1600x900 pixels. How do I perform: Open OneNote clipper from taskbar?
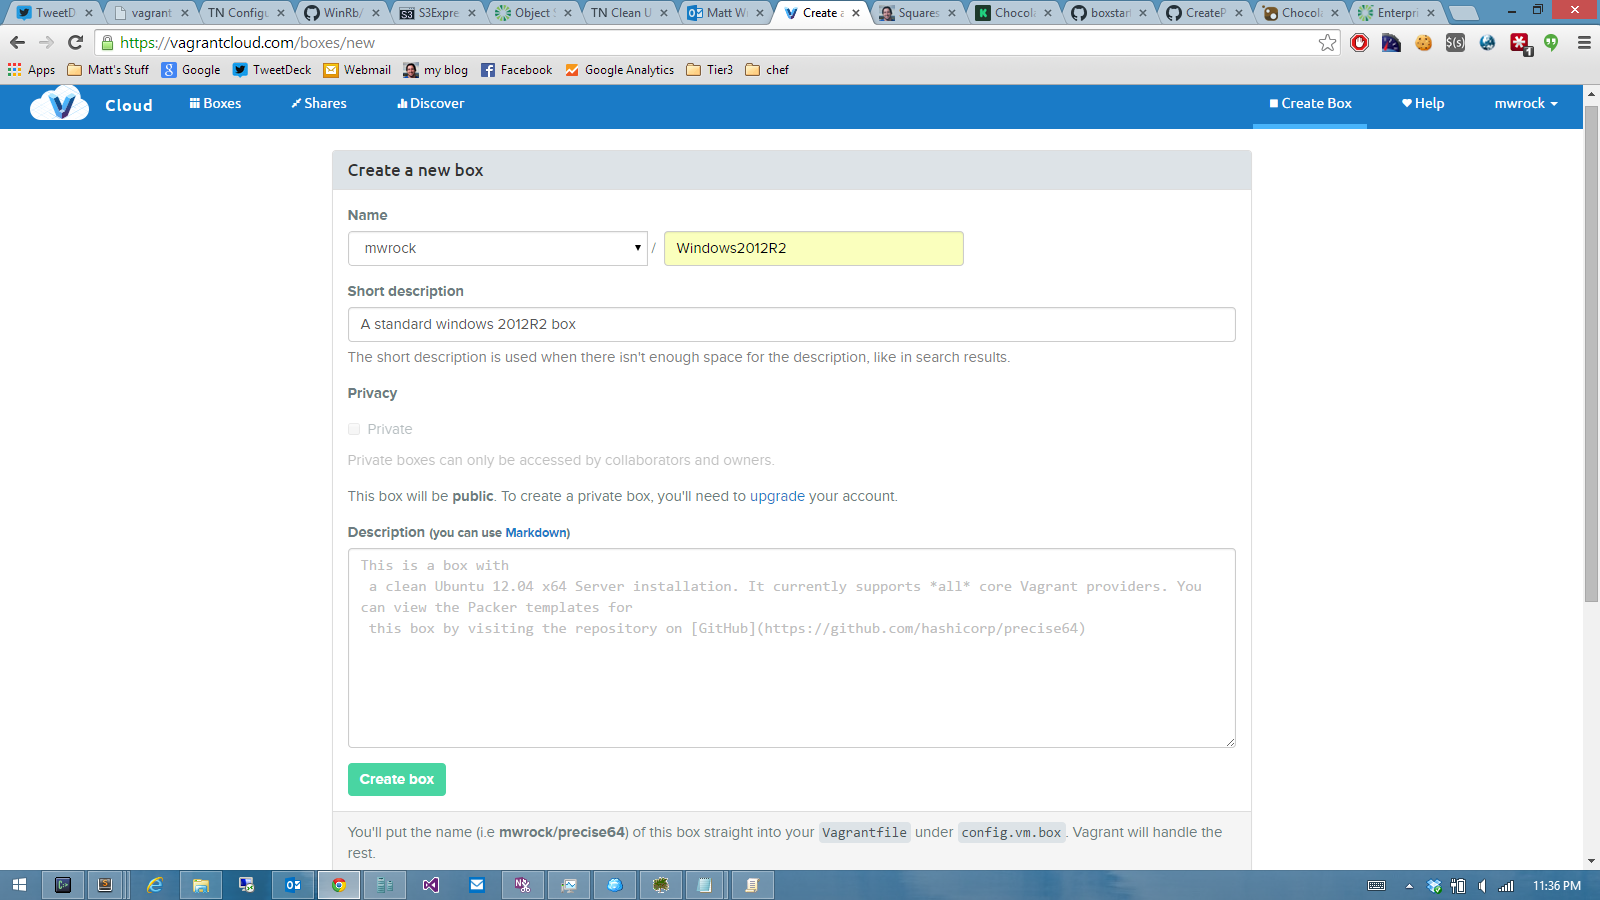coord(523,885)
